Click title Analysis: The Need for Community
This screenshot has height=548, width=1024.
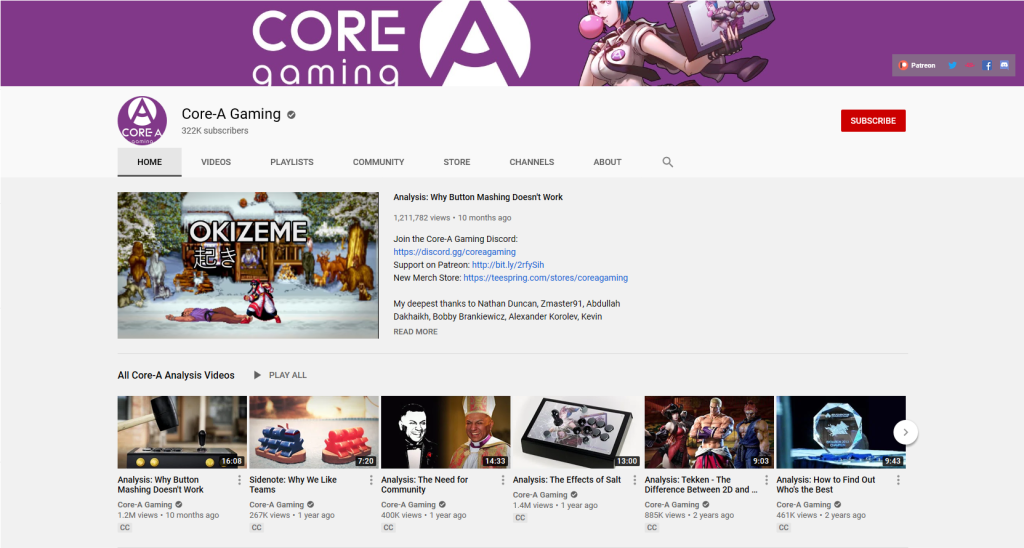(424, 485)
